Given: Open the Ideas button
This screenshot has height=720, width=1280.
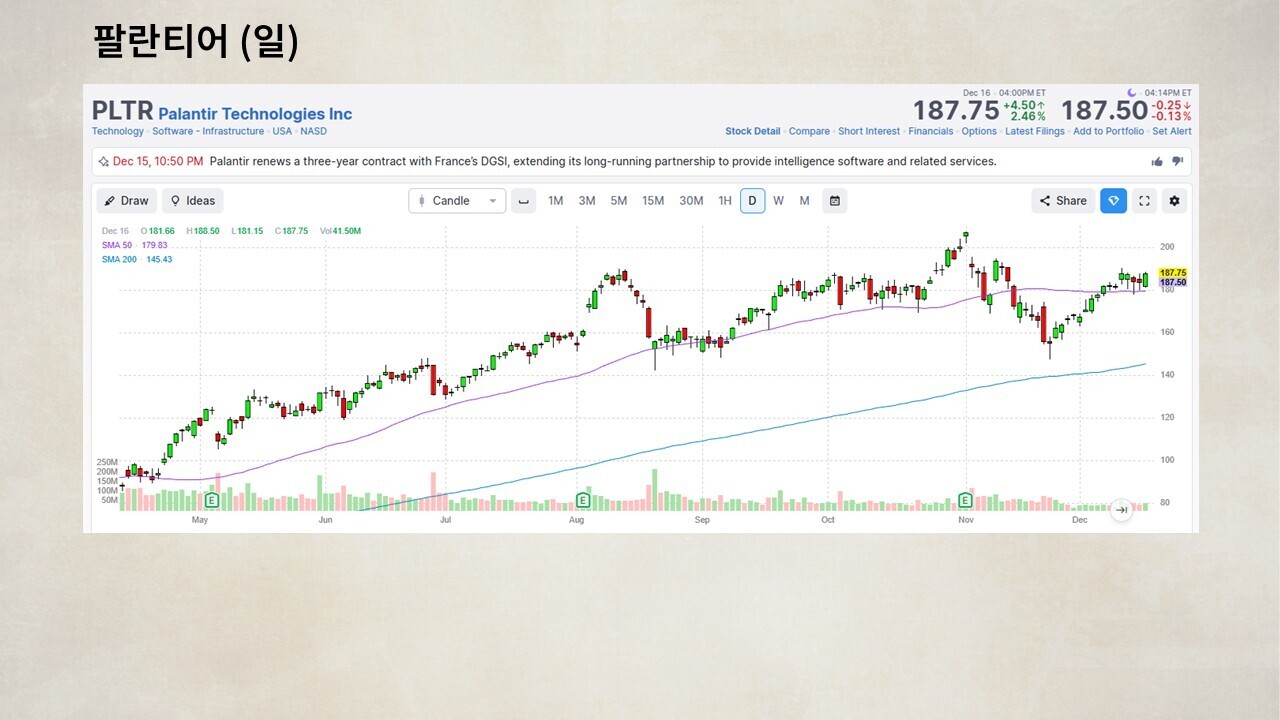Looking at the screenshot, I should [x=193, y=201].
